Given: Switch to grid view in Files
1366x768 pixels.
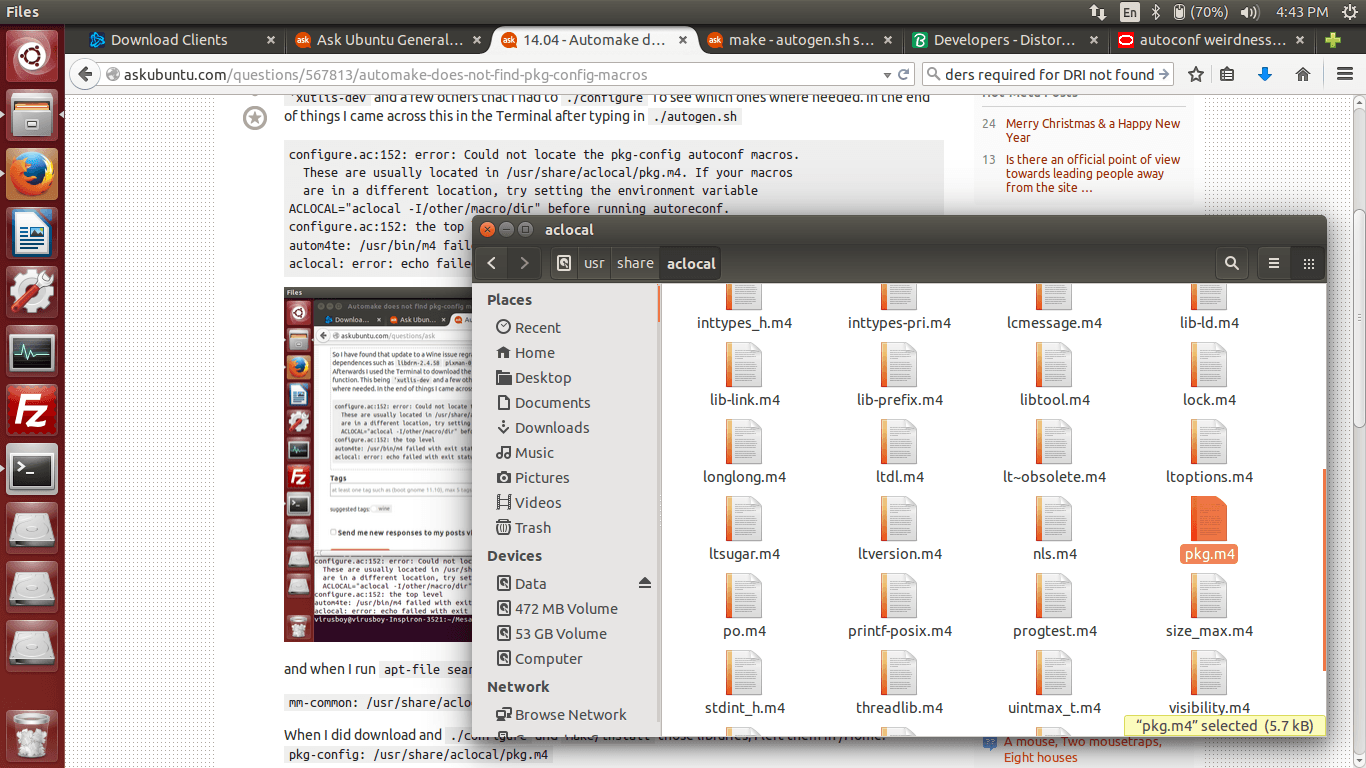Looking at the screenshot, I should (1308, 263).
